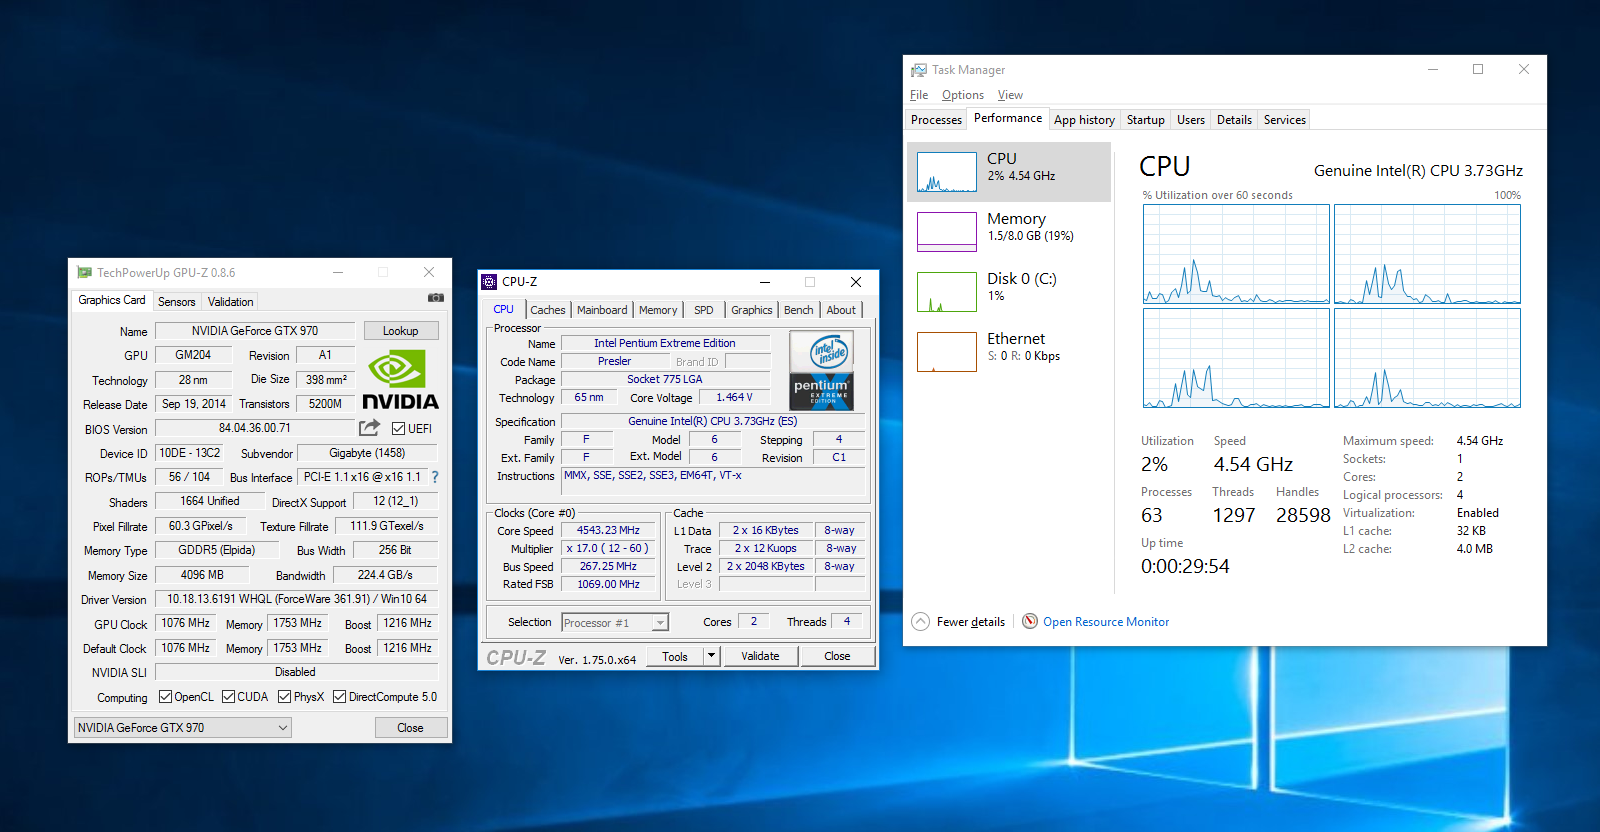Image resolution: width=1600 pixels, height=832 pixels.
Task: Click the Bandwidth value 224.4 GB/s
Action: 385,575
